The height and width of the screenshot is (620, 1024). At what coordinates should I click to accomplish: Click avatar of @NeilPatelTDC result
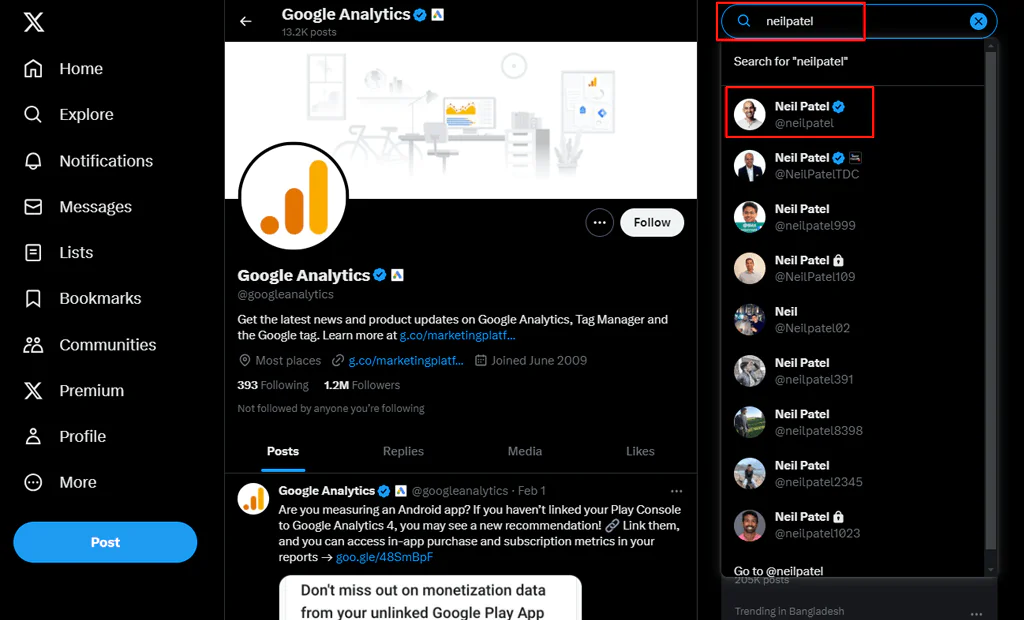pos(750,165)
